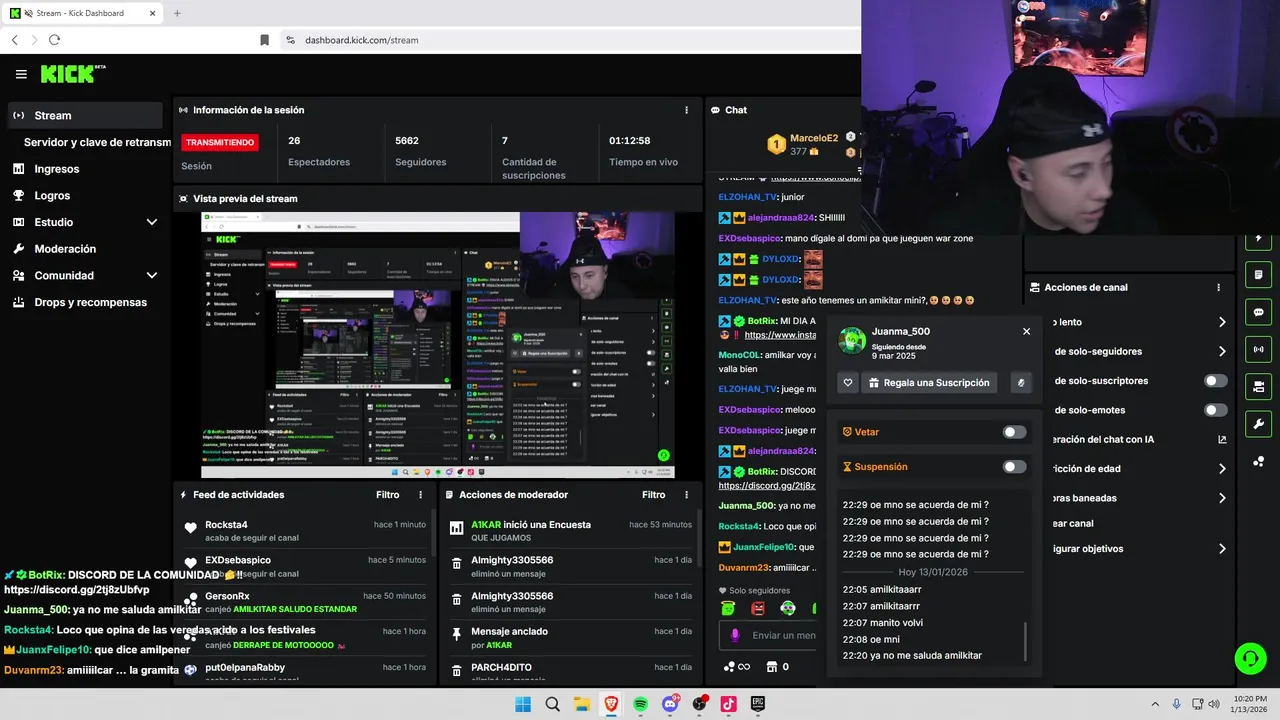Click the Juanma_500 avatar
1280x720 pixels.
tap(852, 340)
